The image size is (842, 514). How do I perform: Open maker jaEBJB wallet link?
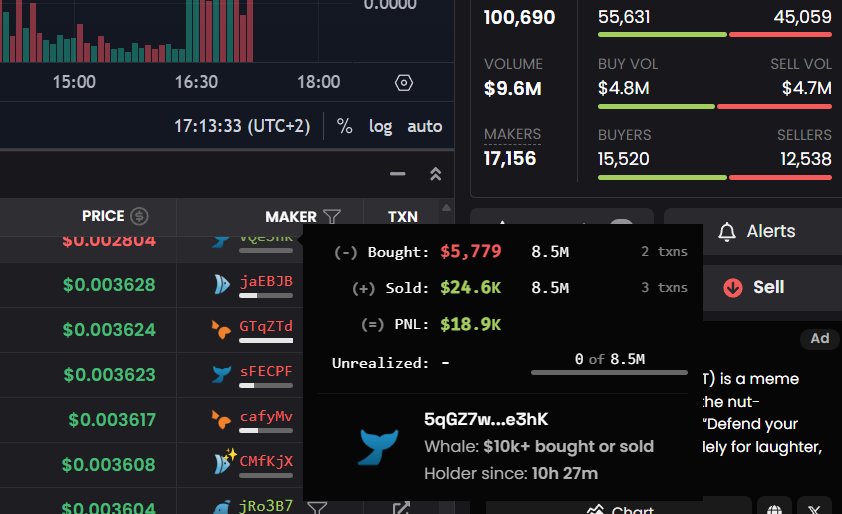(266, 281)
